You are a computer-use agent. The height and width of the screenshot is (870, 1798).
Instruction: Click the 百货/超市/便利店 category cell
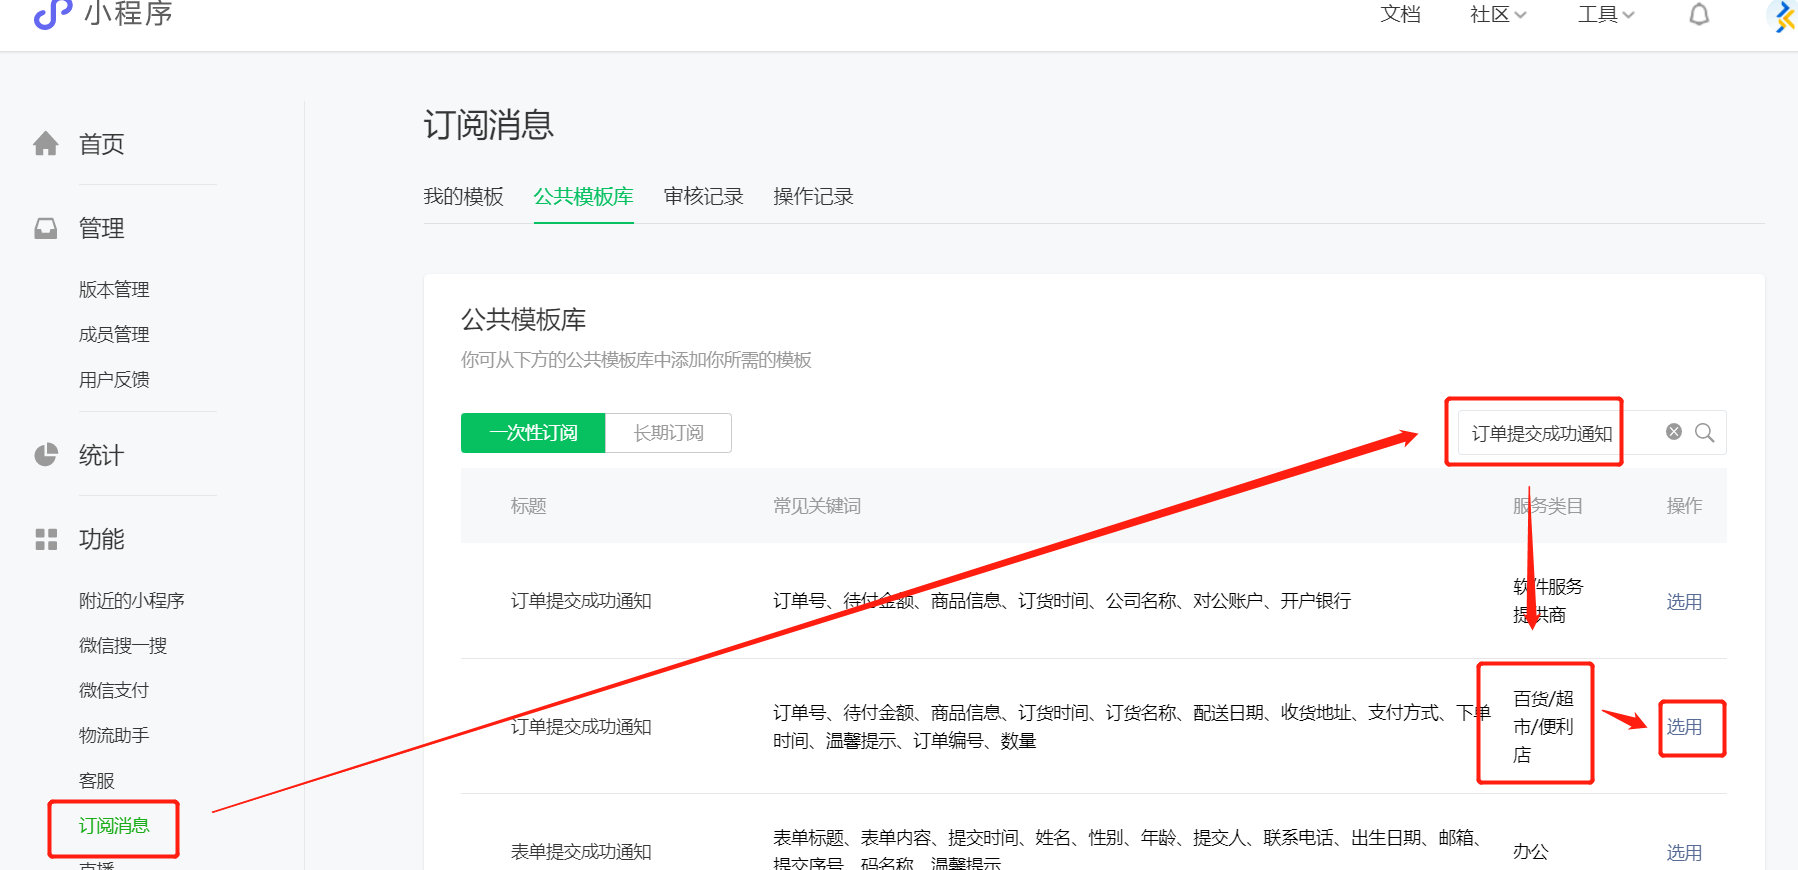click(1543, 727)
